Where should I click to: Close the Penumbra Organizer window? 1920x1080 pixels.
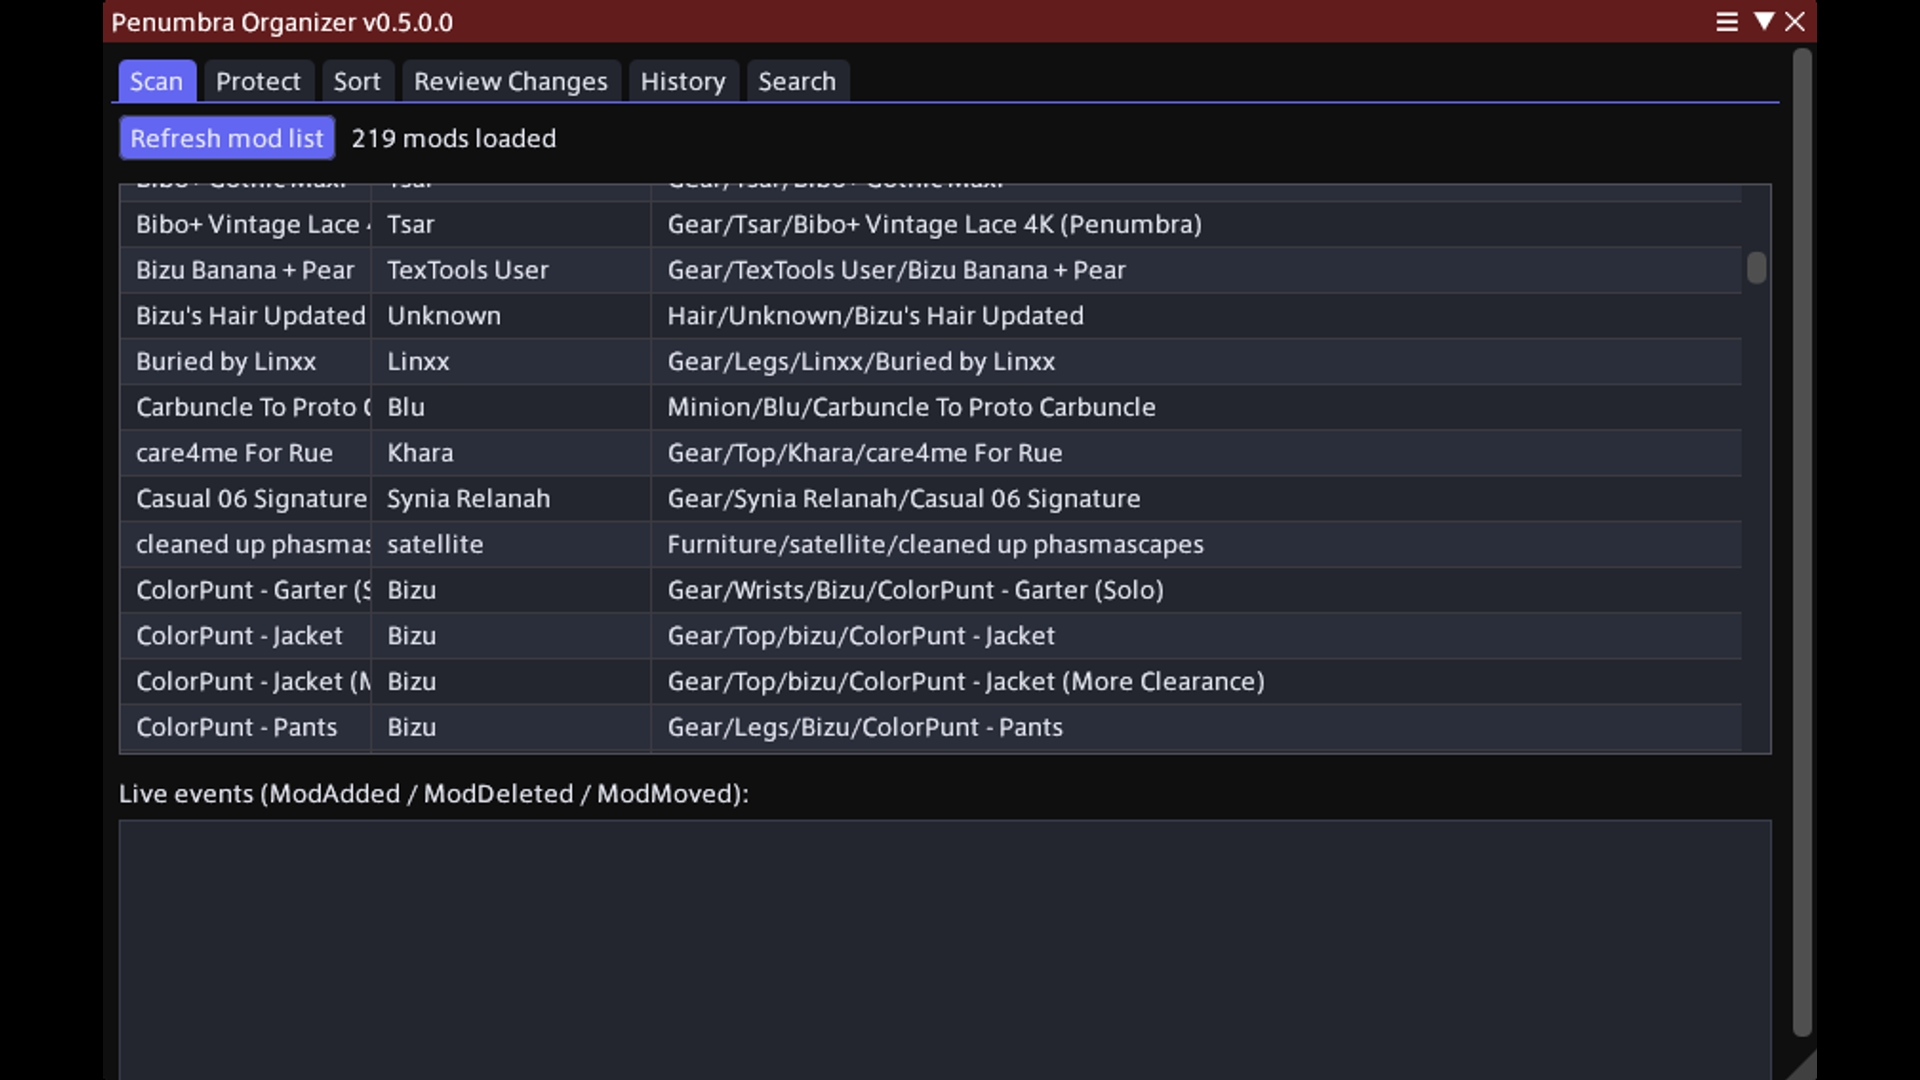(x=1796, y=22)
